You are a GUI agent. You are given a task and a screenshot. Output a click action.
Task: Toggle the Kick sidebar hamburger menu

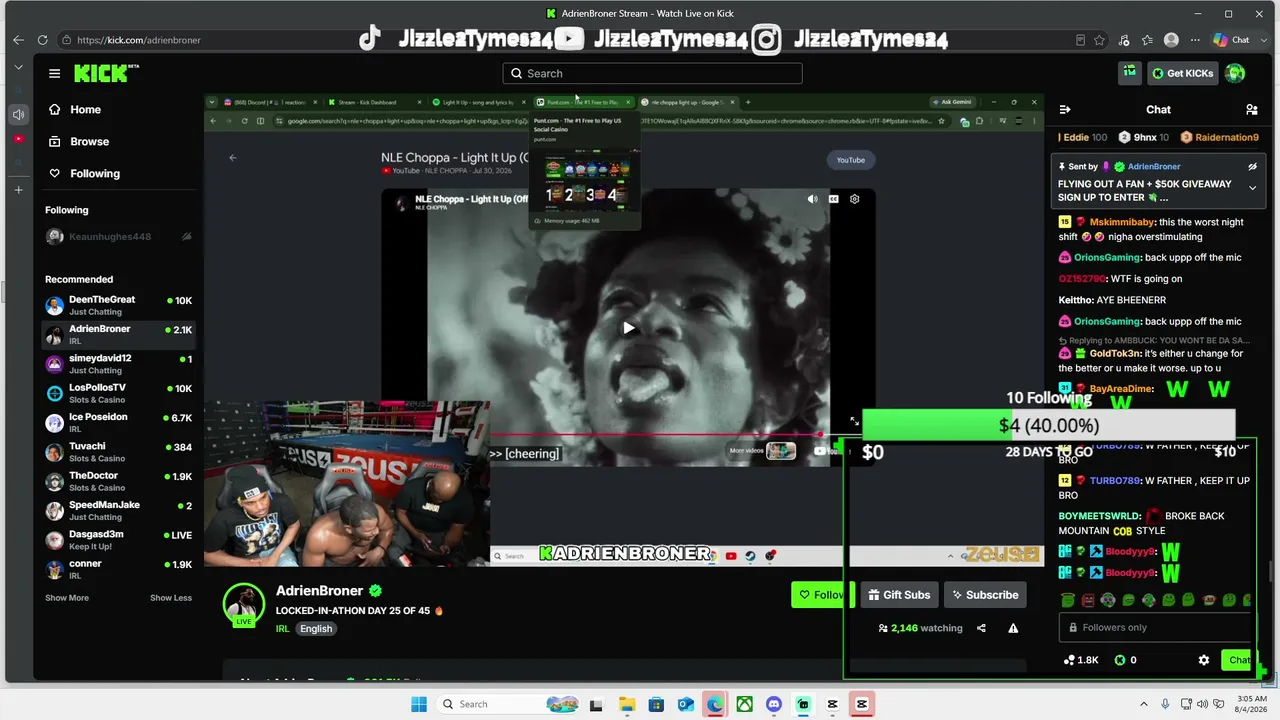point(54,73)
